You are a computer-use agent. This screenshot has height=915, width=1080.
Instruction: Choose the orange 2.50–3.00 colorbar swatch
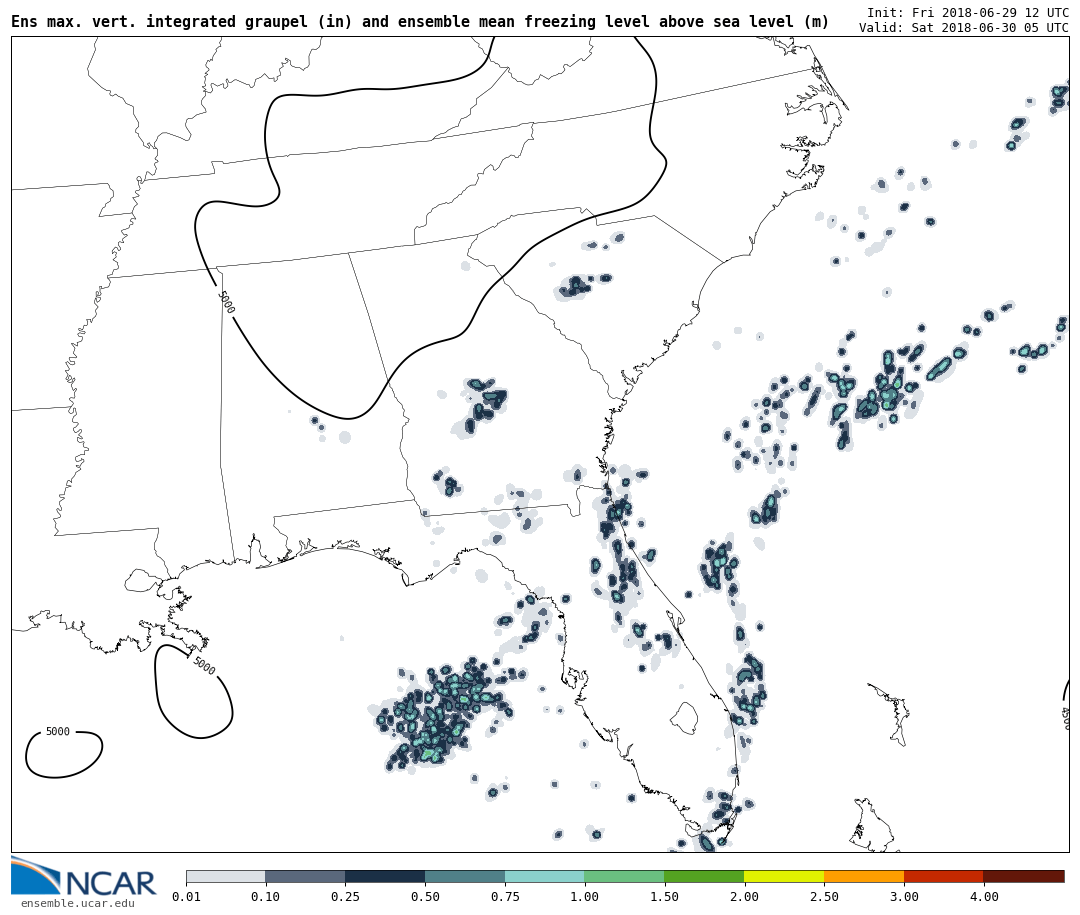[x=864, y=876]
